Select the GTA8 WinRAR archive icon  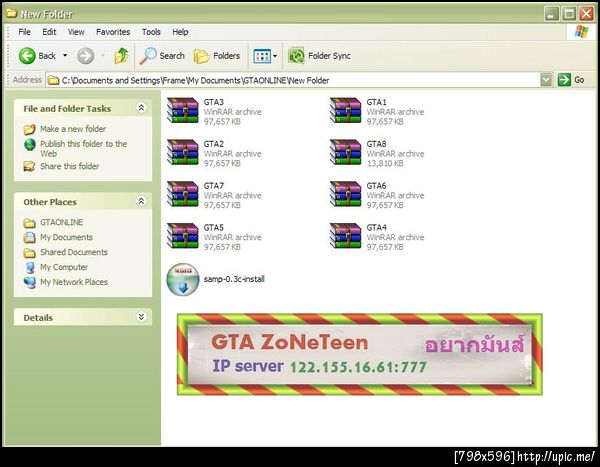(x=346, y=152)
